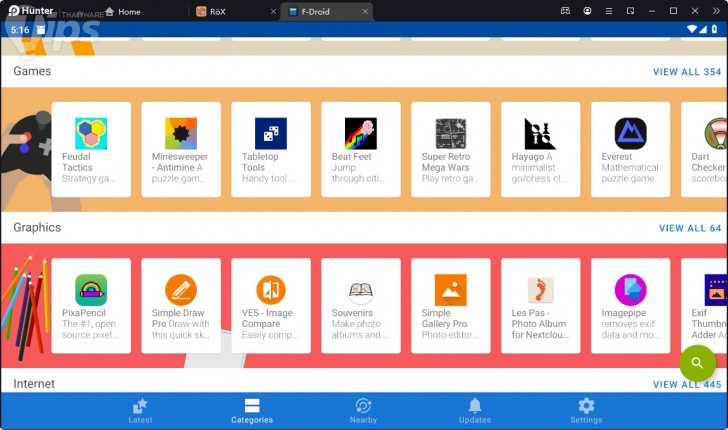Close the RöX emulator tab
This screenshot has height=430, width=728.
point(273,12)
